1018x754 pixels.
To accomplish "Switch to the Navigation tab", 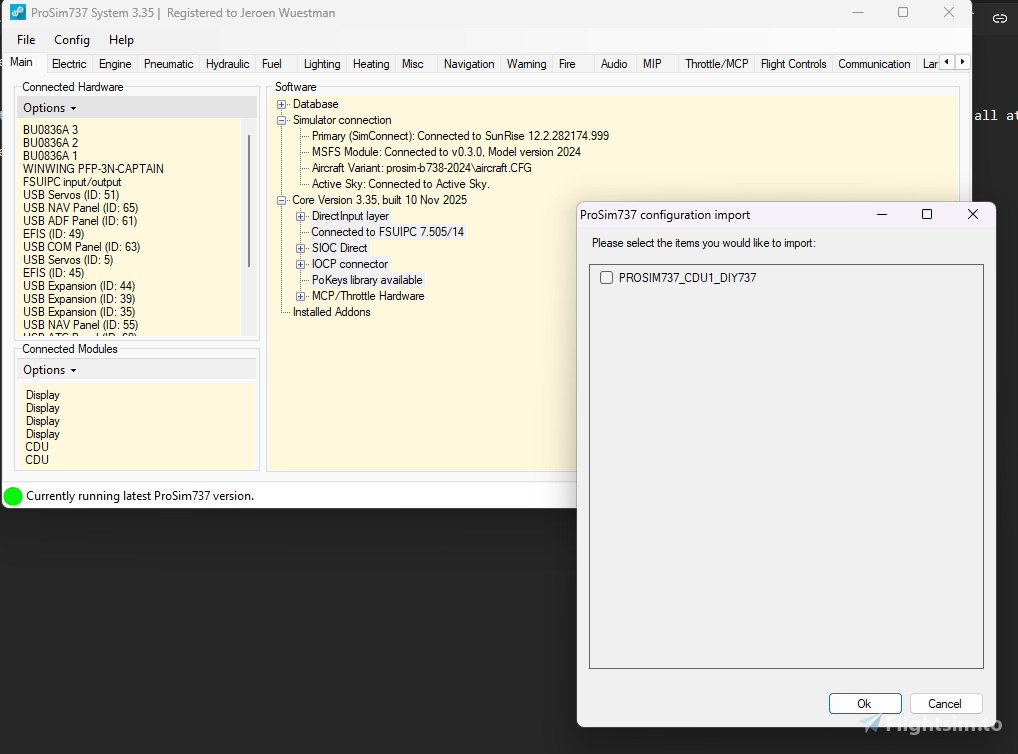I will [468, 62].
